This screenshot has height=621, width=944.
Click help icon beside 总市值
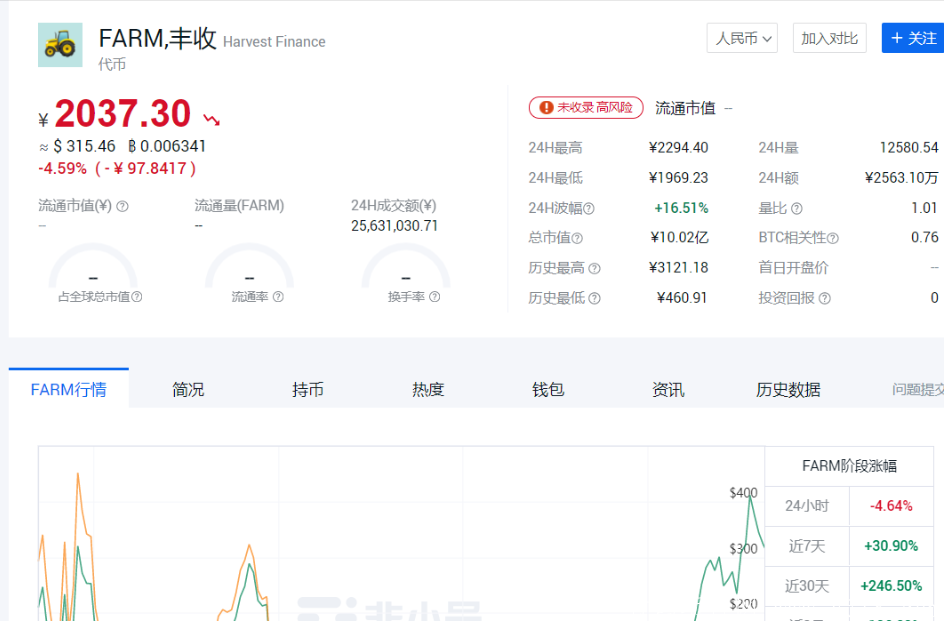pos(577,239)
